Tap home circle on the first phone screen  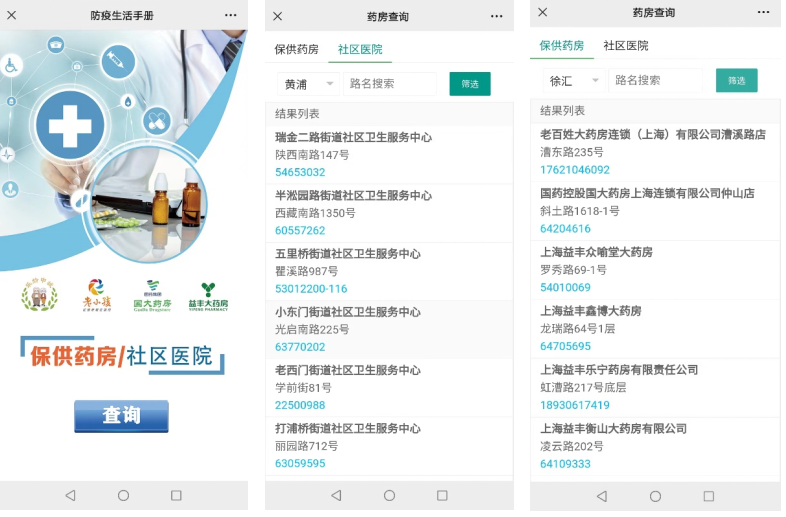tap(123, 495)
